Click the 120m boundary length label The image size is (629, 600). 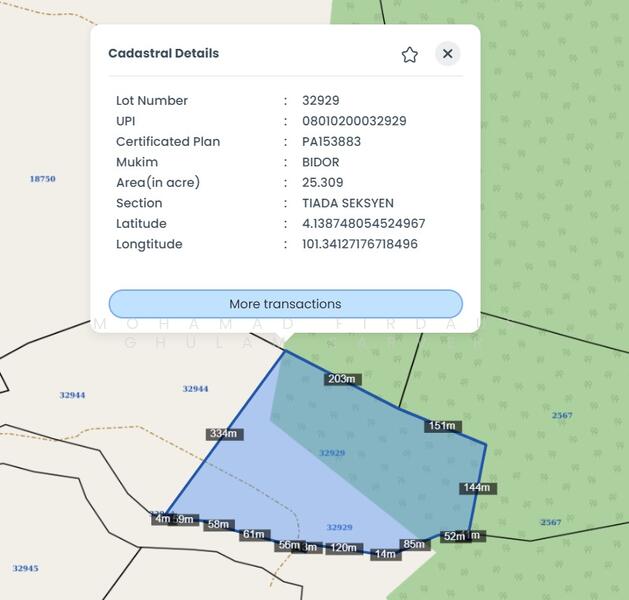[x=343, y=548]
